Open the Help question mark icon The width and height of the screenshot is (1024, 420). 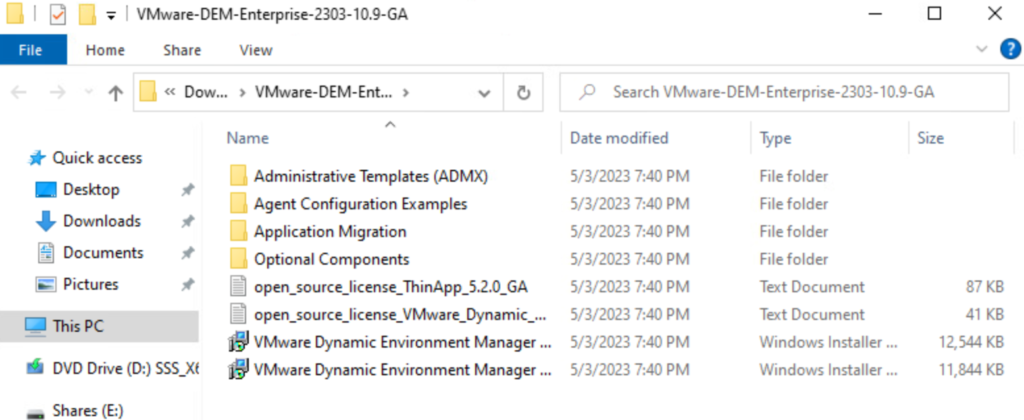[1010, 50]
